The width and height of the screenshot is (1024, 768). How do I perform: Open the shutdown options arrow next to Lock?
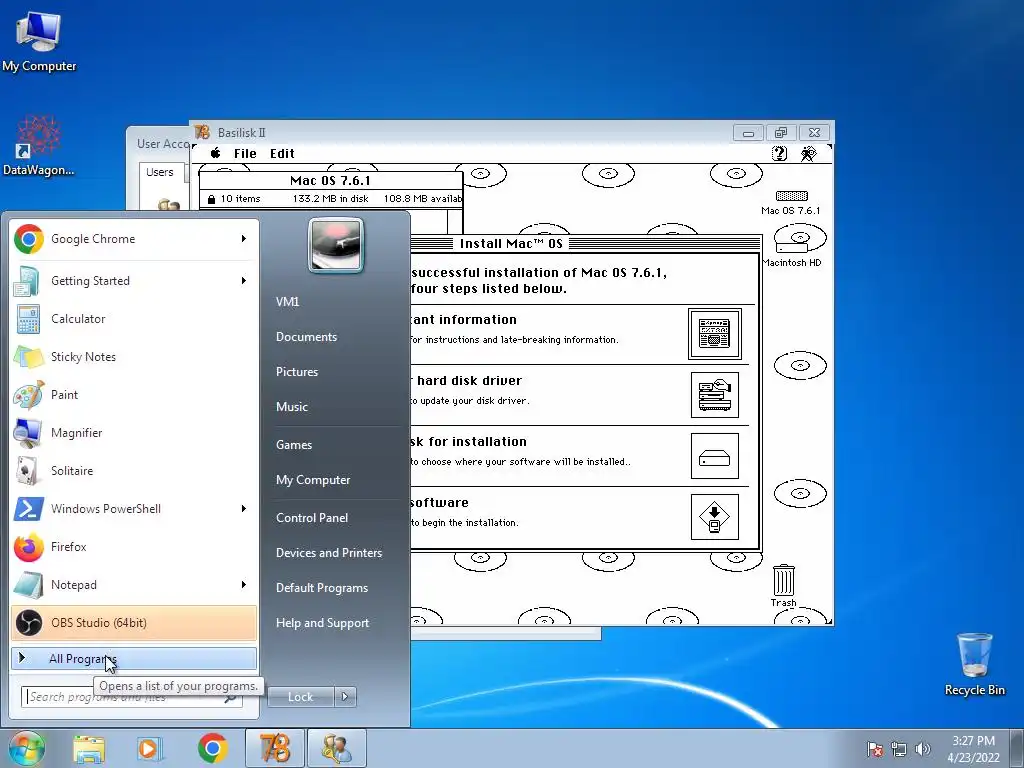point(345,697)
